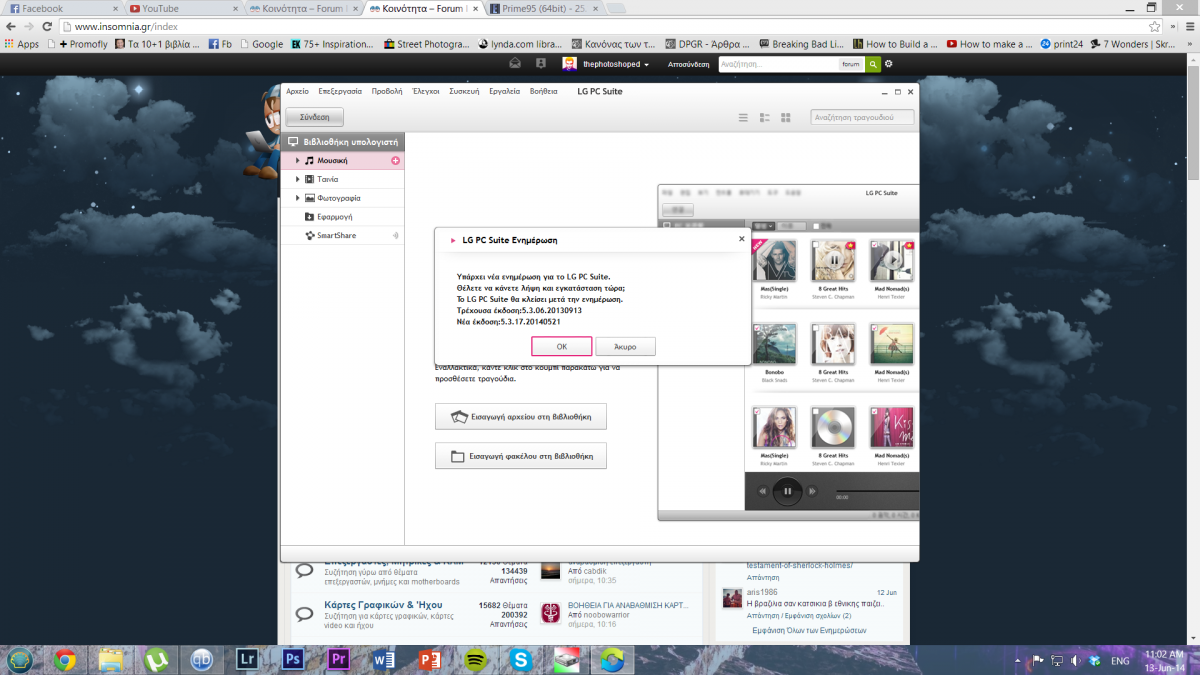
Task: Click the SmartShare icon in sidebar
Action: click(x=310, y=236)
